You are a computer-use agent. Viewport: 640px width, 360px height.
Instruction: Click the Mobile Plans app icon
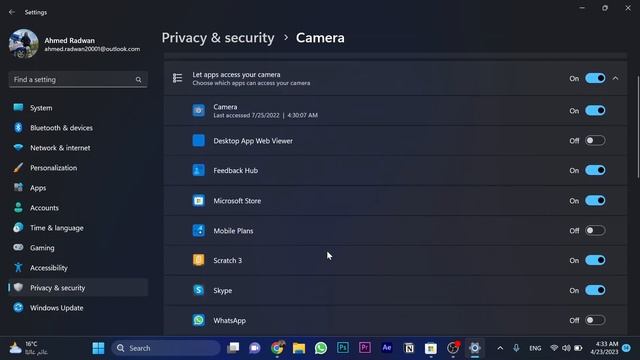point(199,230)
